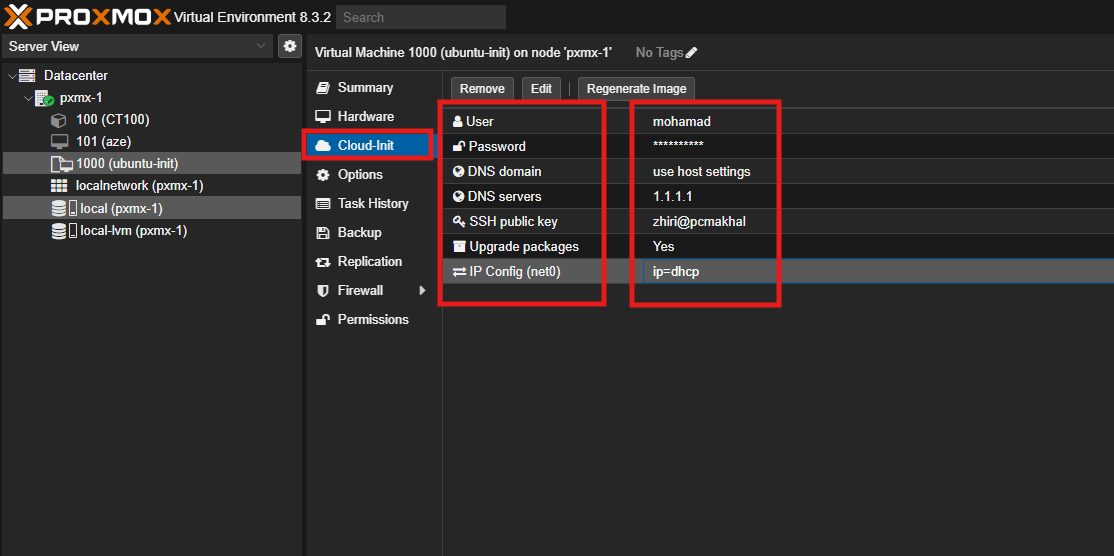
Task: Open the server view gear settings
Action: coord(289,46)
